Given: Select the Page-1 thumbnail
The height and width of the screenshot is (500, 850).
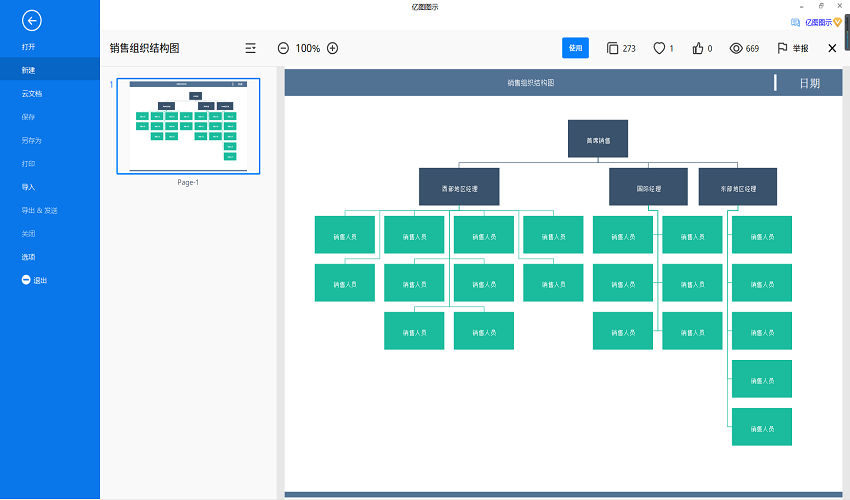Looking at the screenshot, I should (x=189, y=126).
